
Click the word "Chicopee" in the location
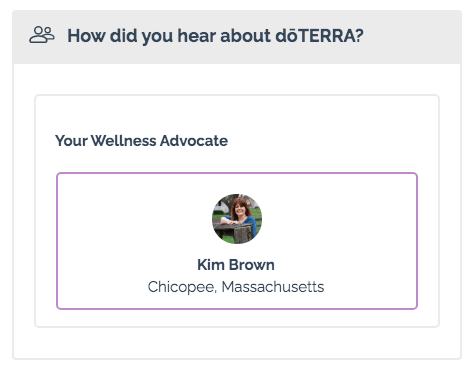[x=182, y=287]
